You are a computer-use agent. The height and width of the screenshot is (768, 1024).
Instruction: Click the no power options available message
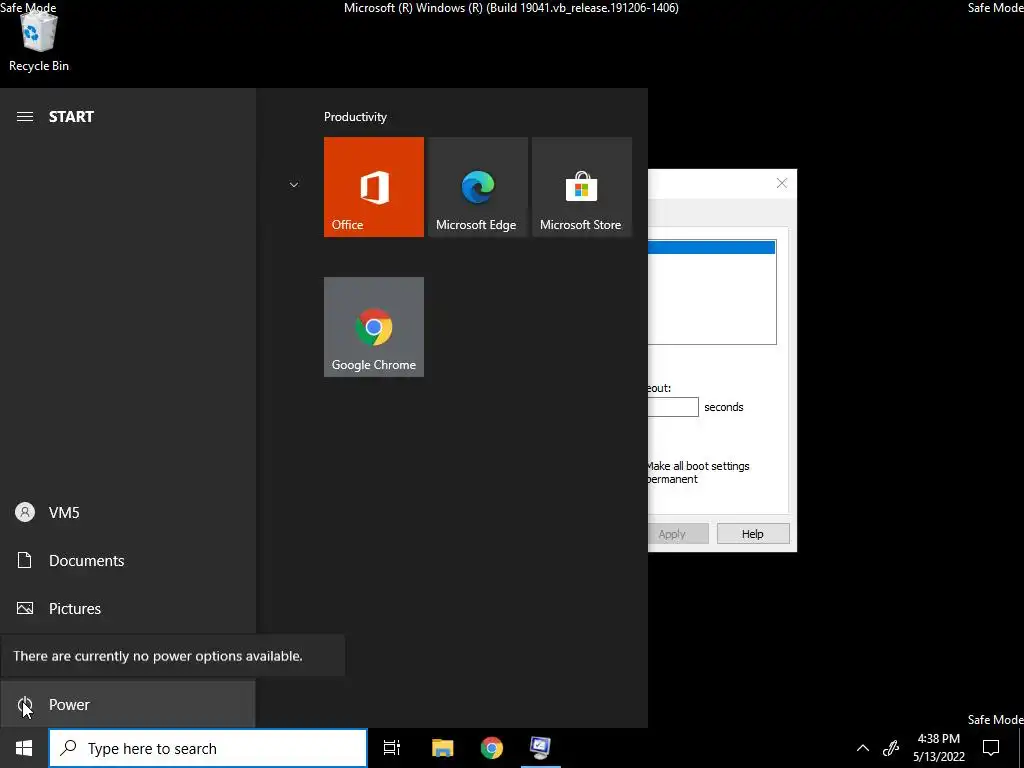coord(157,656)
